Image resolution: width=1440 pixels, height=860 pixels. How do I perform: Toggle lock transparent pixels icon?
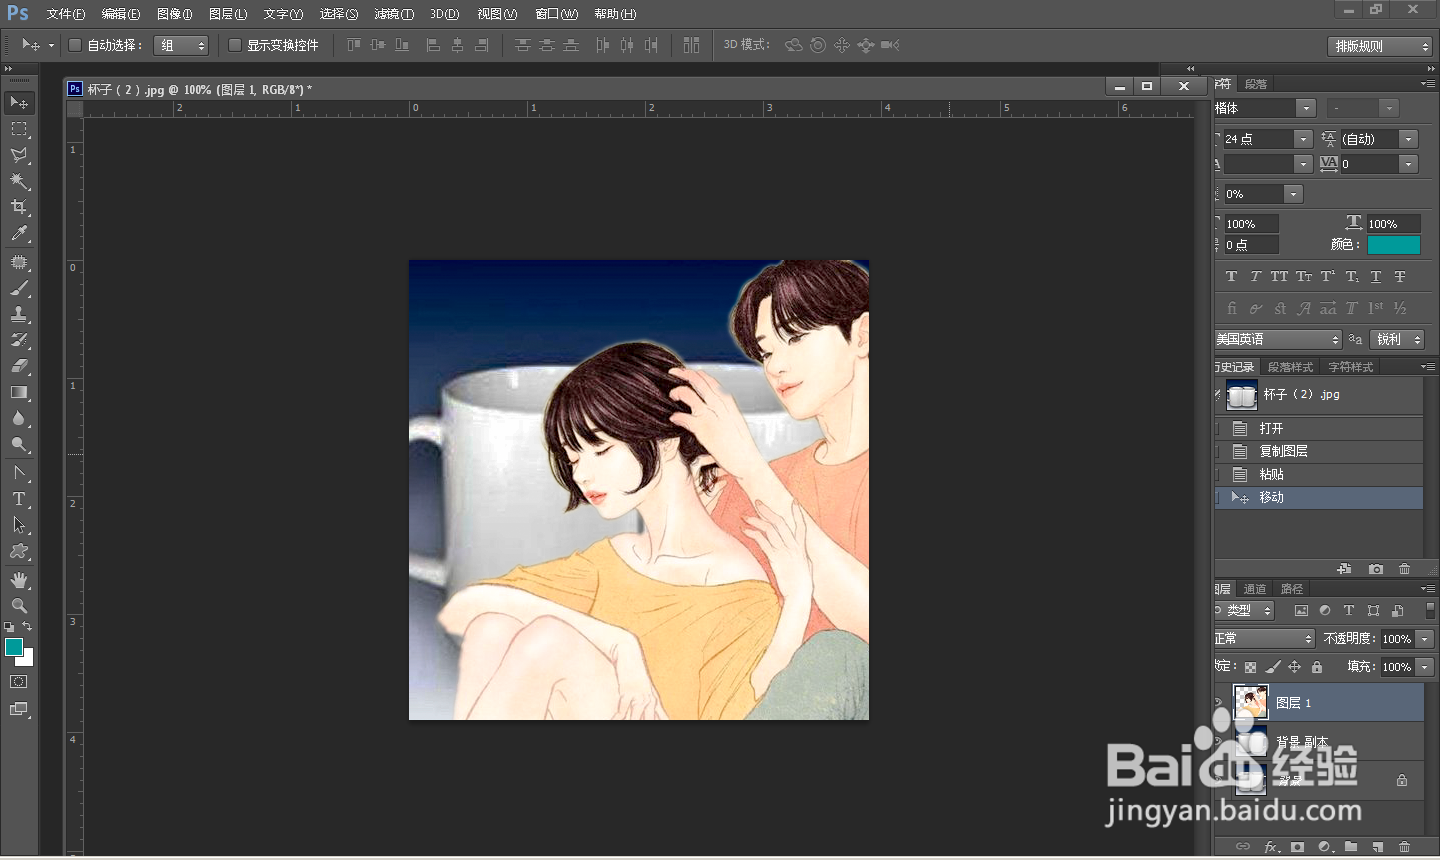pyautogui.click(x=1250, y=667)
